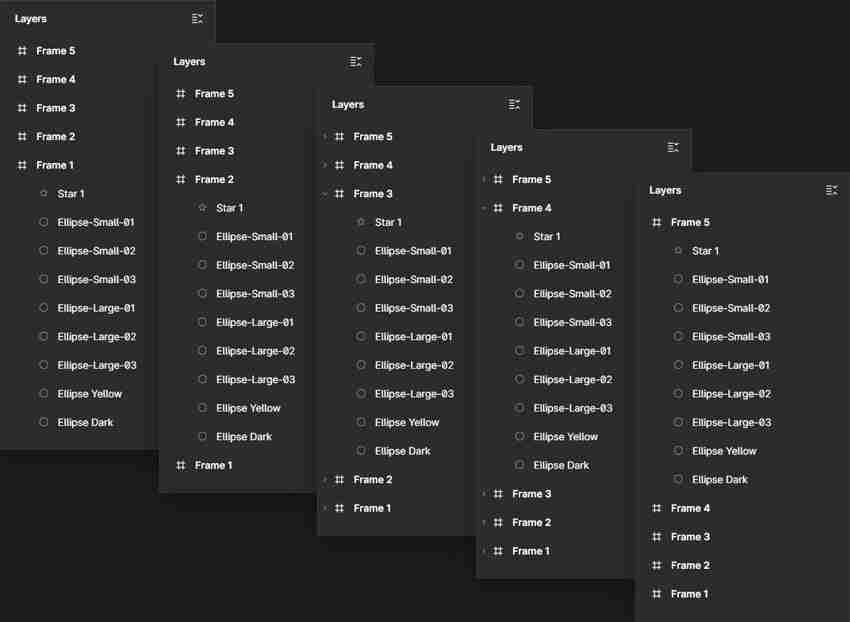Click collapse-all layers icon in second panel
Viewport: 850px width, 622px height.
(x=355, y=62)
